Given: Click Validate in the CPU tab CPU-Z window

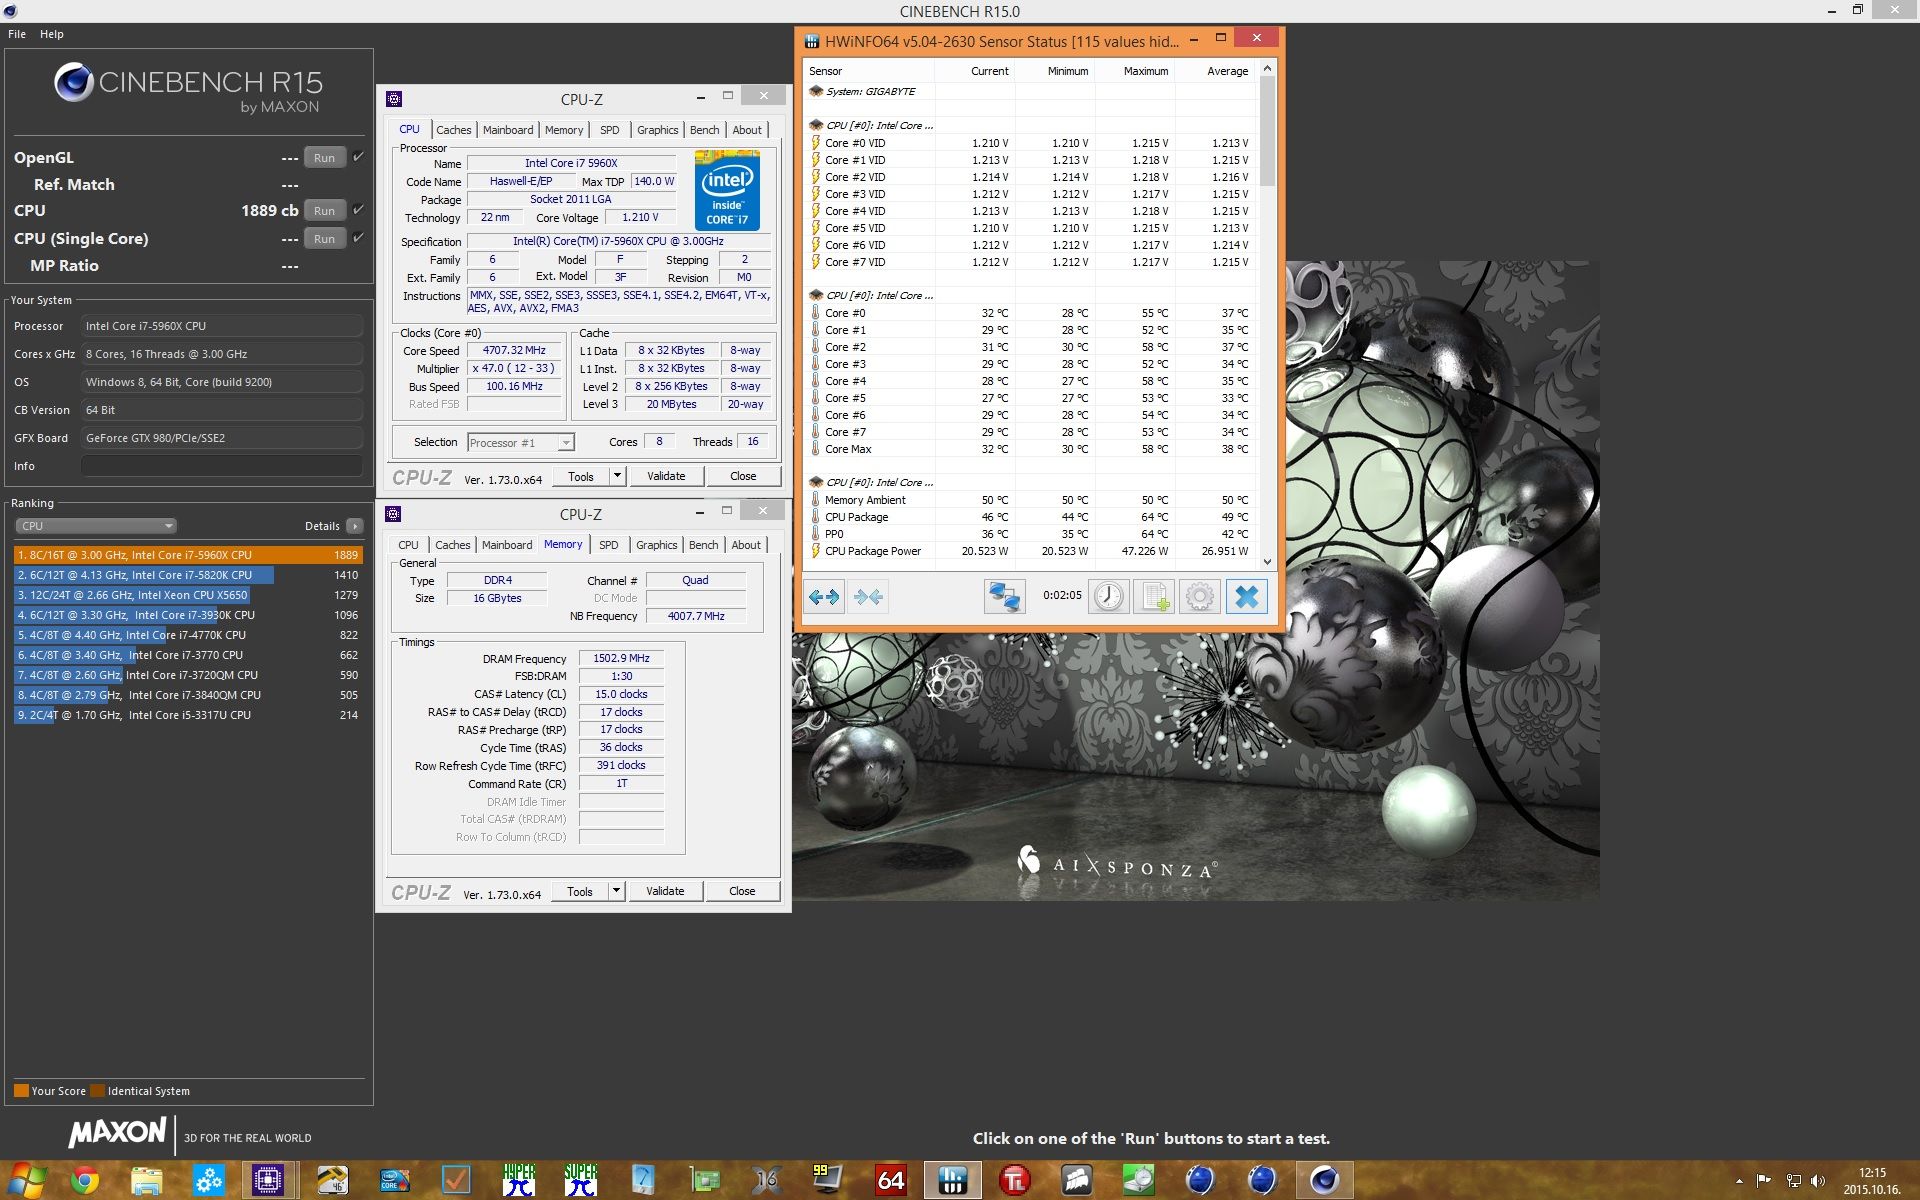Looking at the screenshot, I should pos(666,476).
